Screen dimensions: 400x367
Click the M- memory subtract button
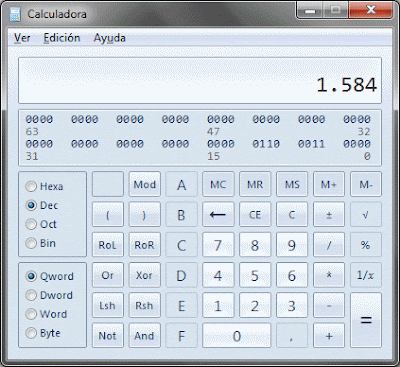(366, 184)
